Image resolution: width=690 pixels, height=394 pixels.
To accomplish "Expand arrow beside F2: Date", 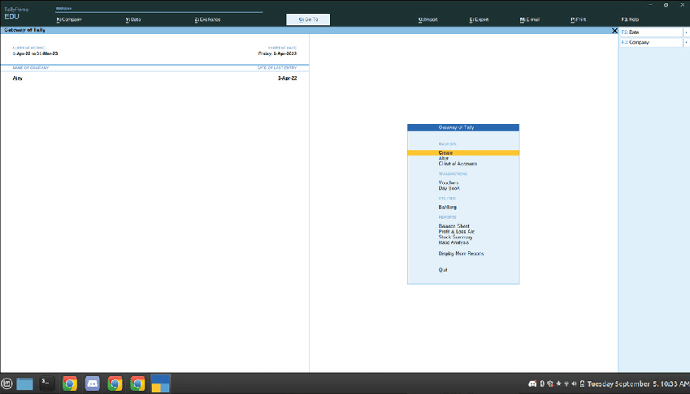I will point(686,32).
